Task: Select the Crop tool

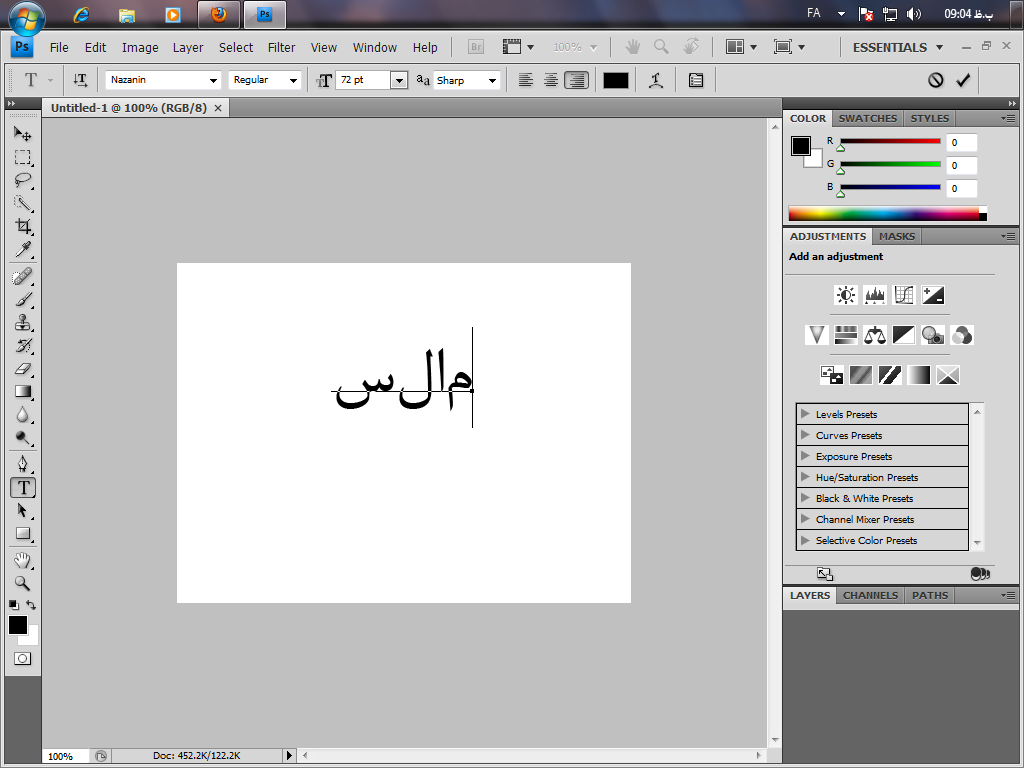Action: (x=22, y=227)
